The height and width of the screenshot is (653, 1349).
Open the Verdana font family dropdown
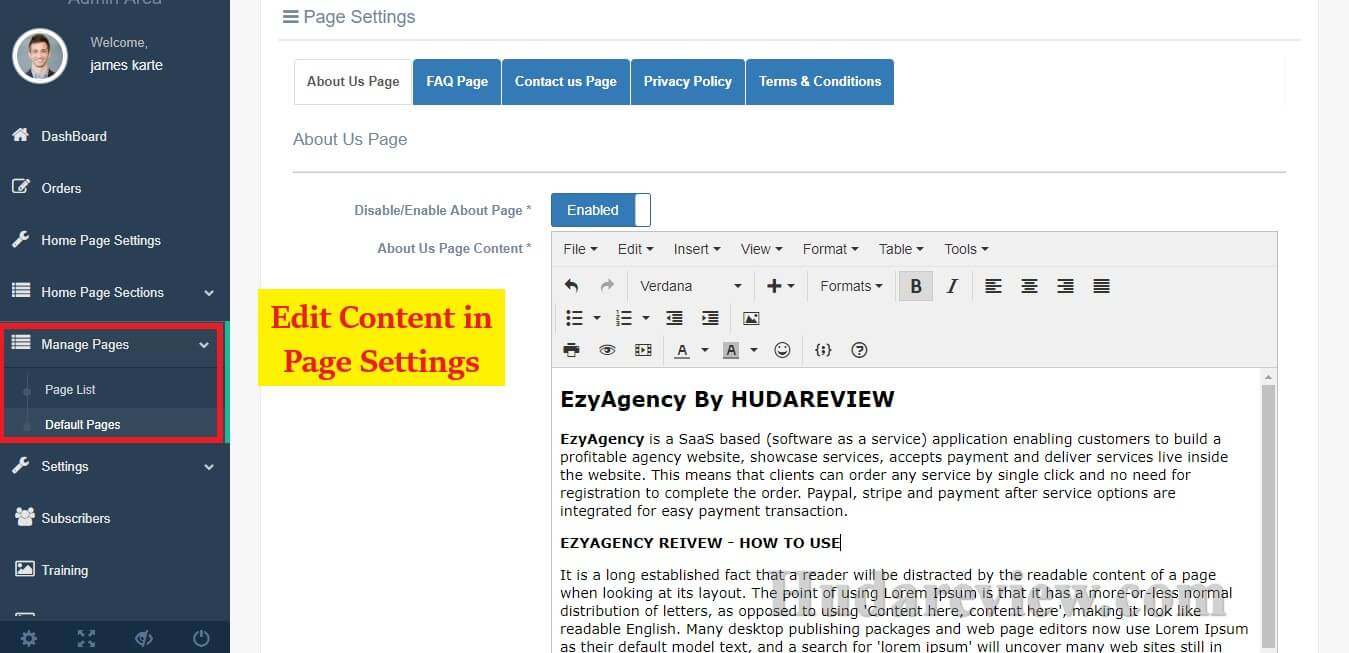click(x=690, y=286)
